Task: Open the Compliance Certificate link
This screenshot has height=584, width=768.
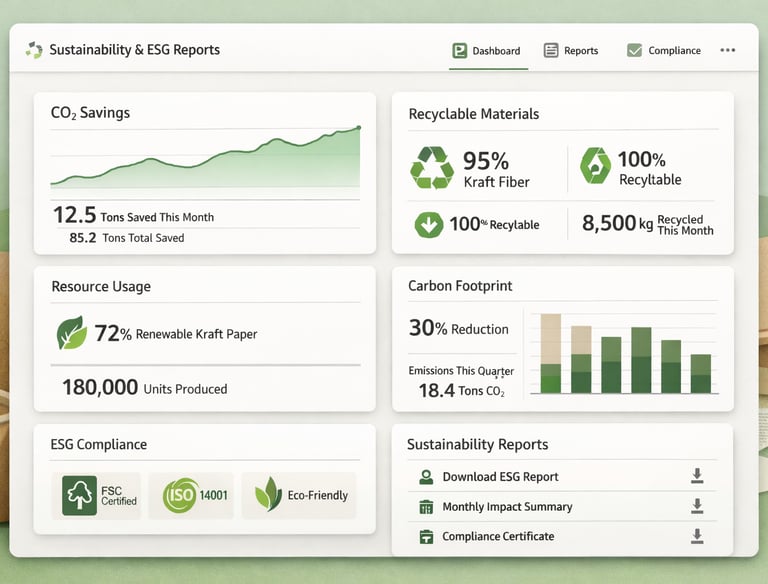Action: 498,536
